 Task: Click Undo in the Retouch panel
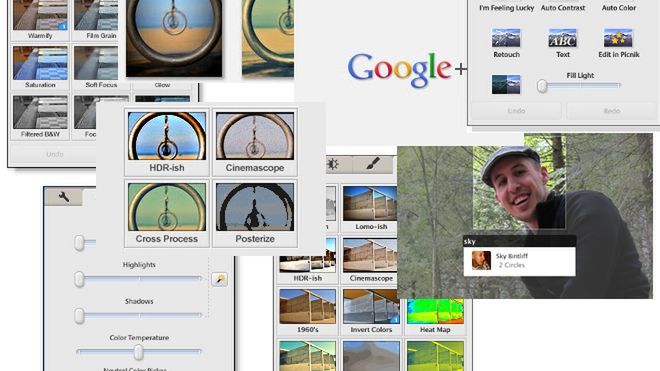516,111
